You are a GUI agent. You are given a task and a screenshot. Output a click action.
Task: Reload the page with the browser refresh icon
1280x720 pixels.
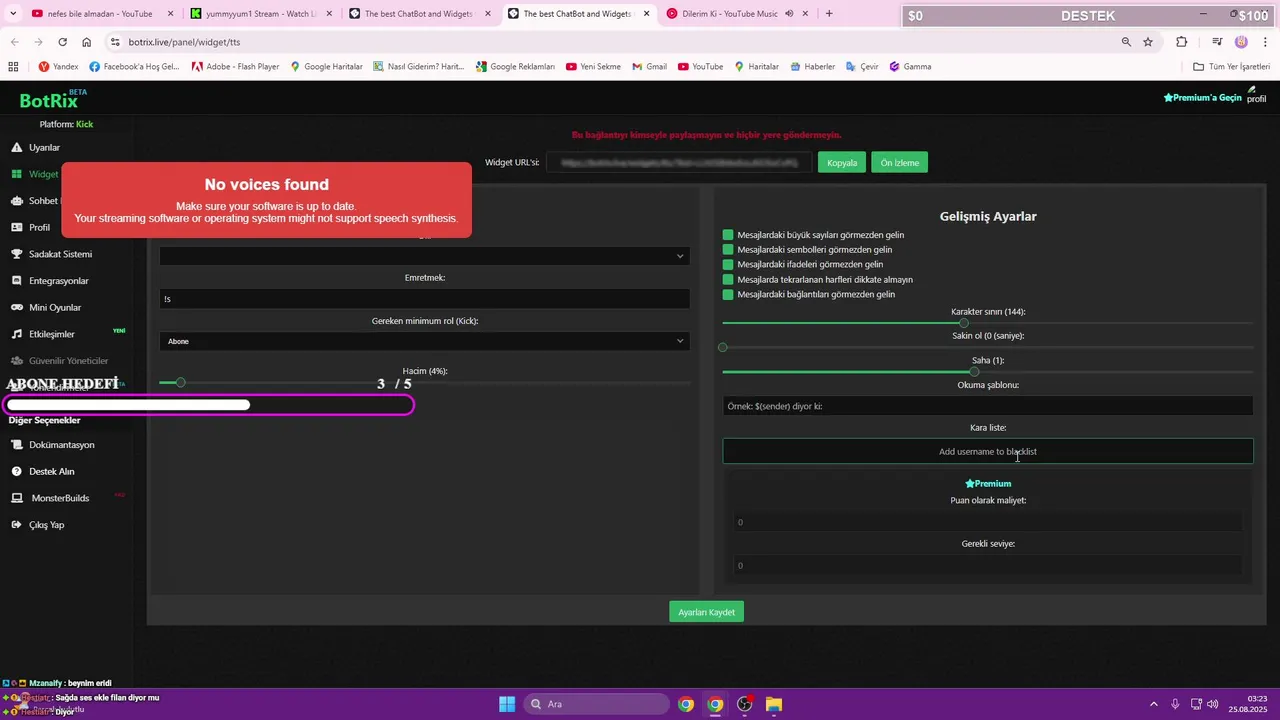click(62, 42)
